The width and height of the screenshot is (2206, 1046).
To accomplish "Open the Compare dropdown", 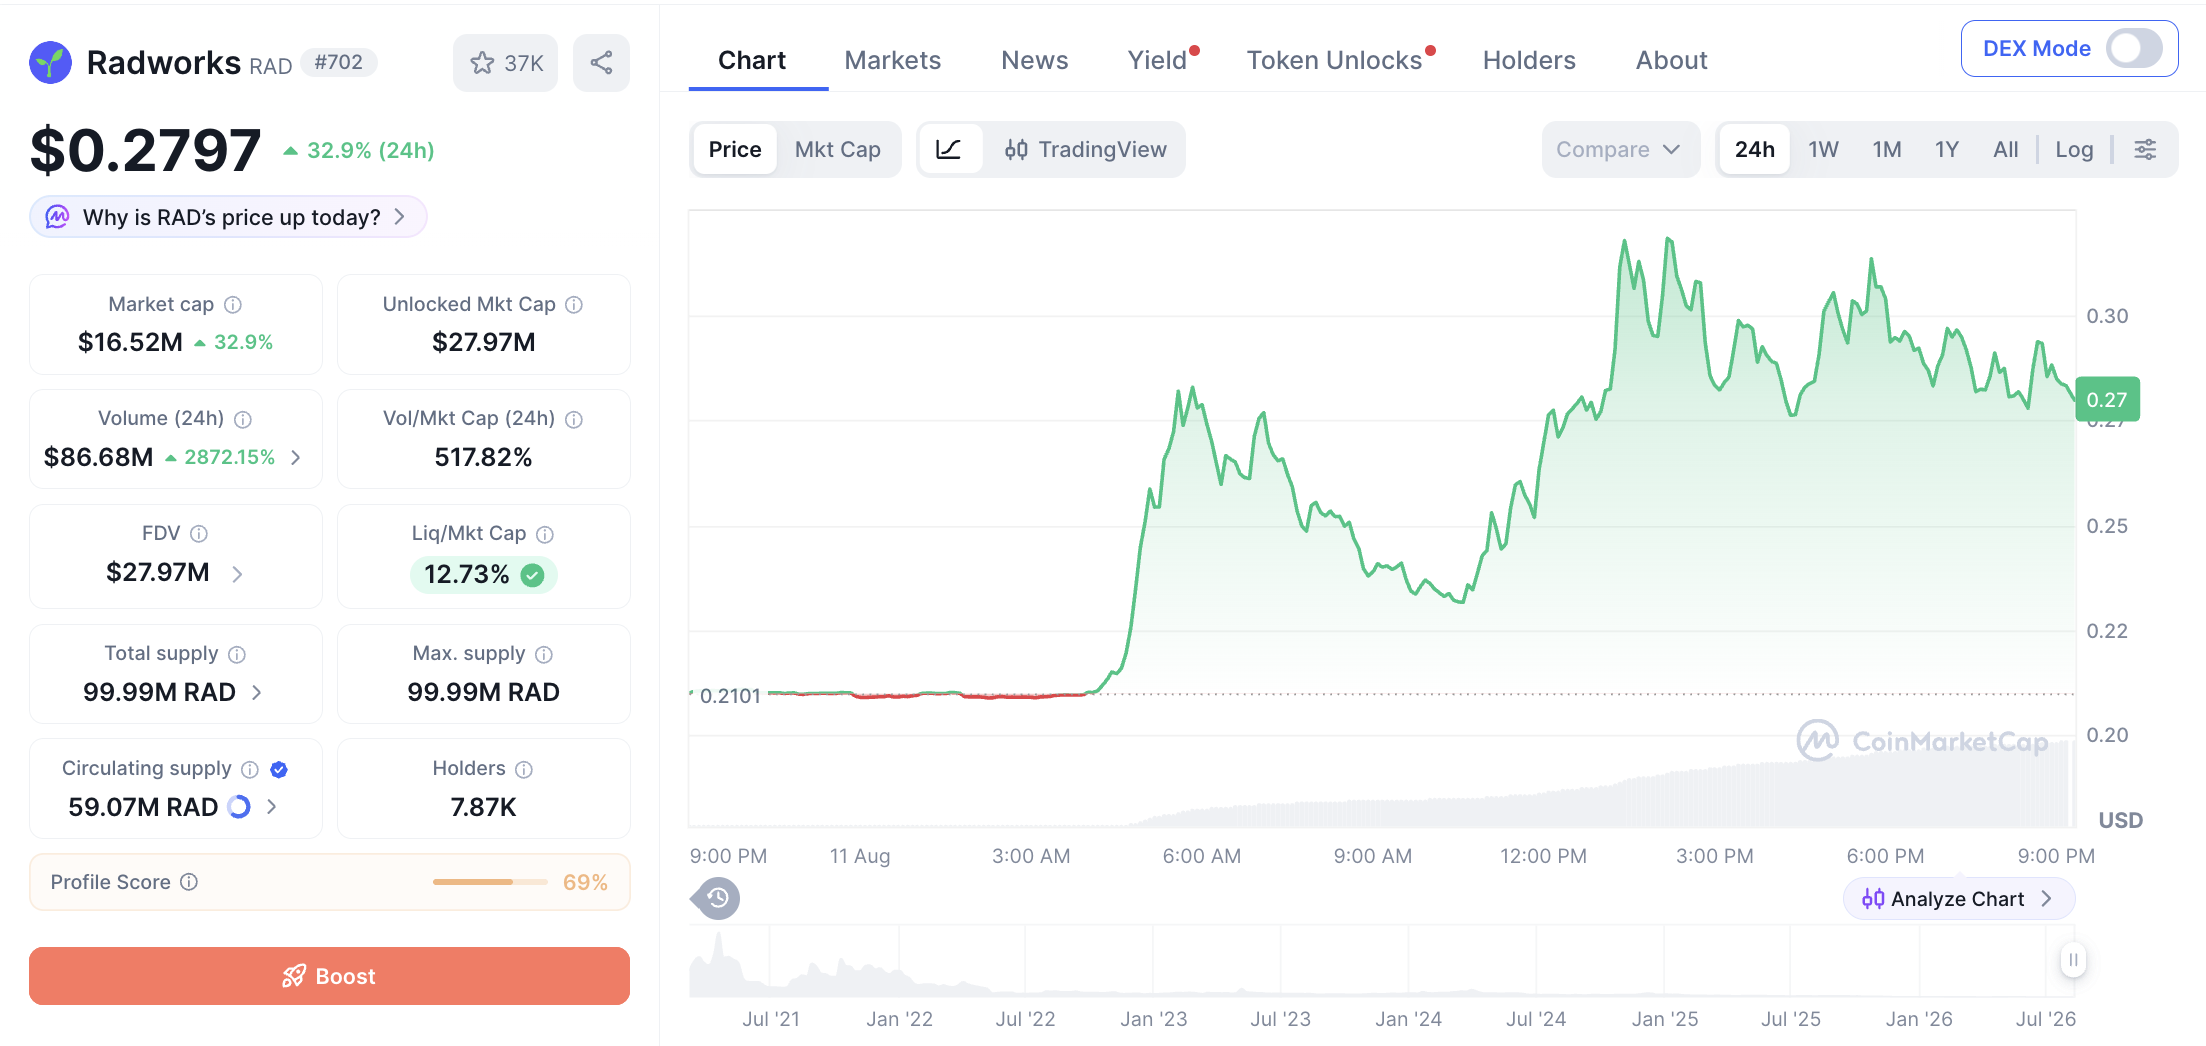I will point(1619,150).
